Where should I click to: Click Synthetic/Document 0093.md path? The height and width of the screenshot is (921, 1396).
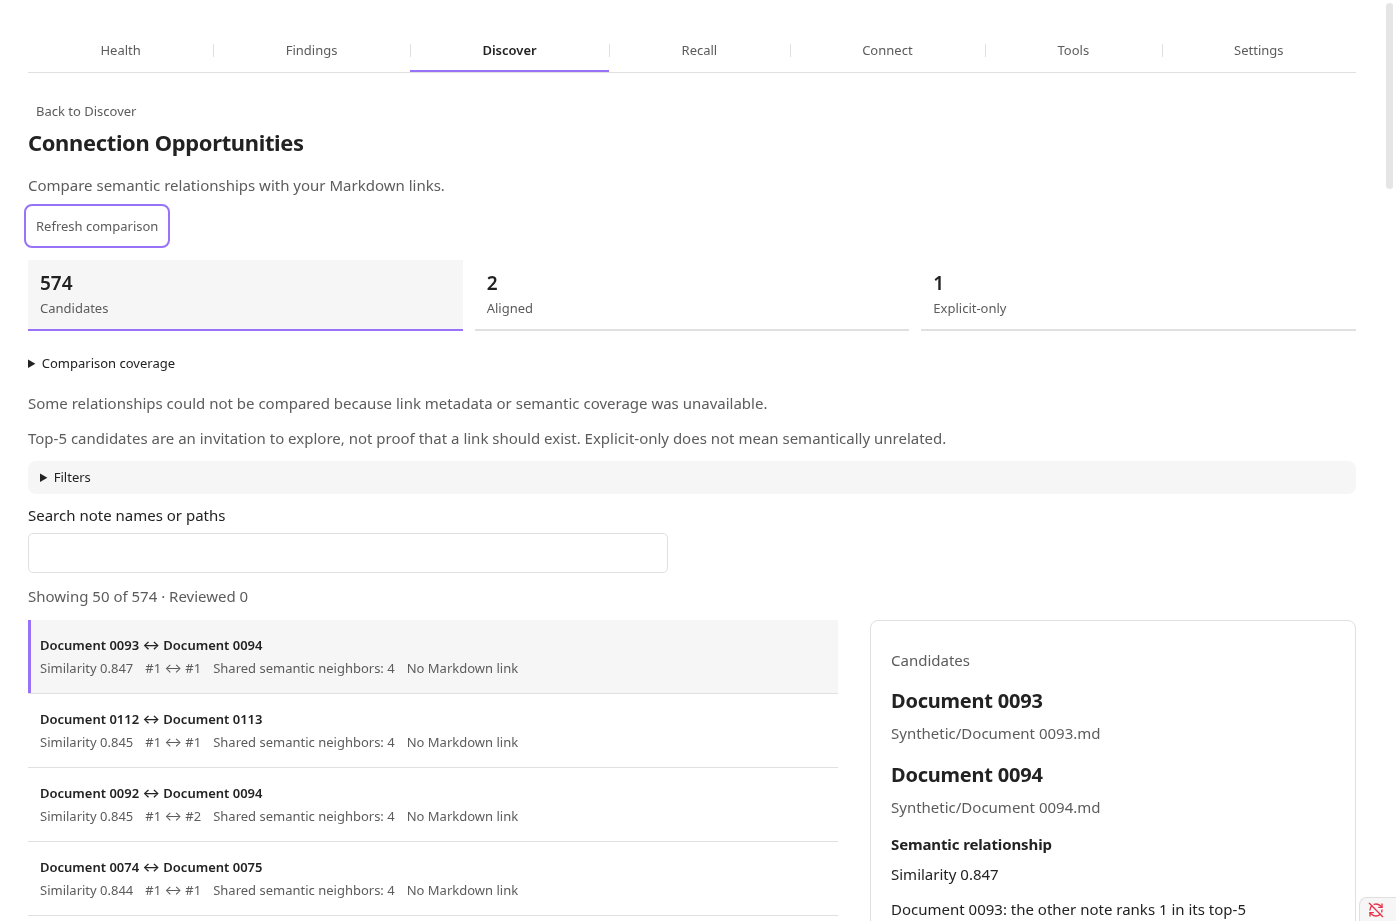995,734
